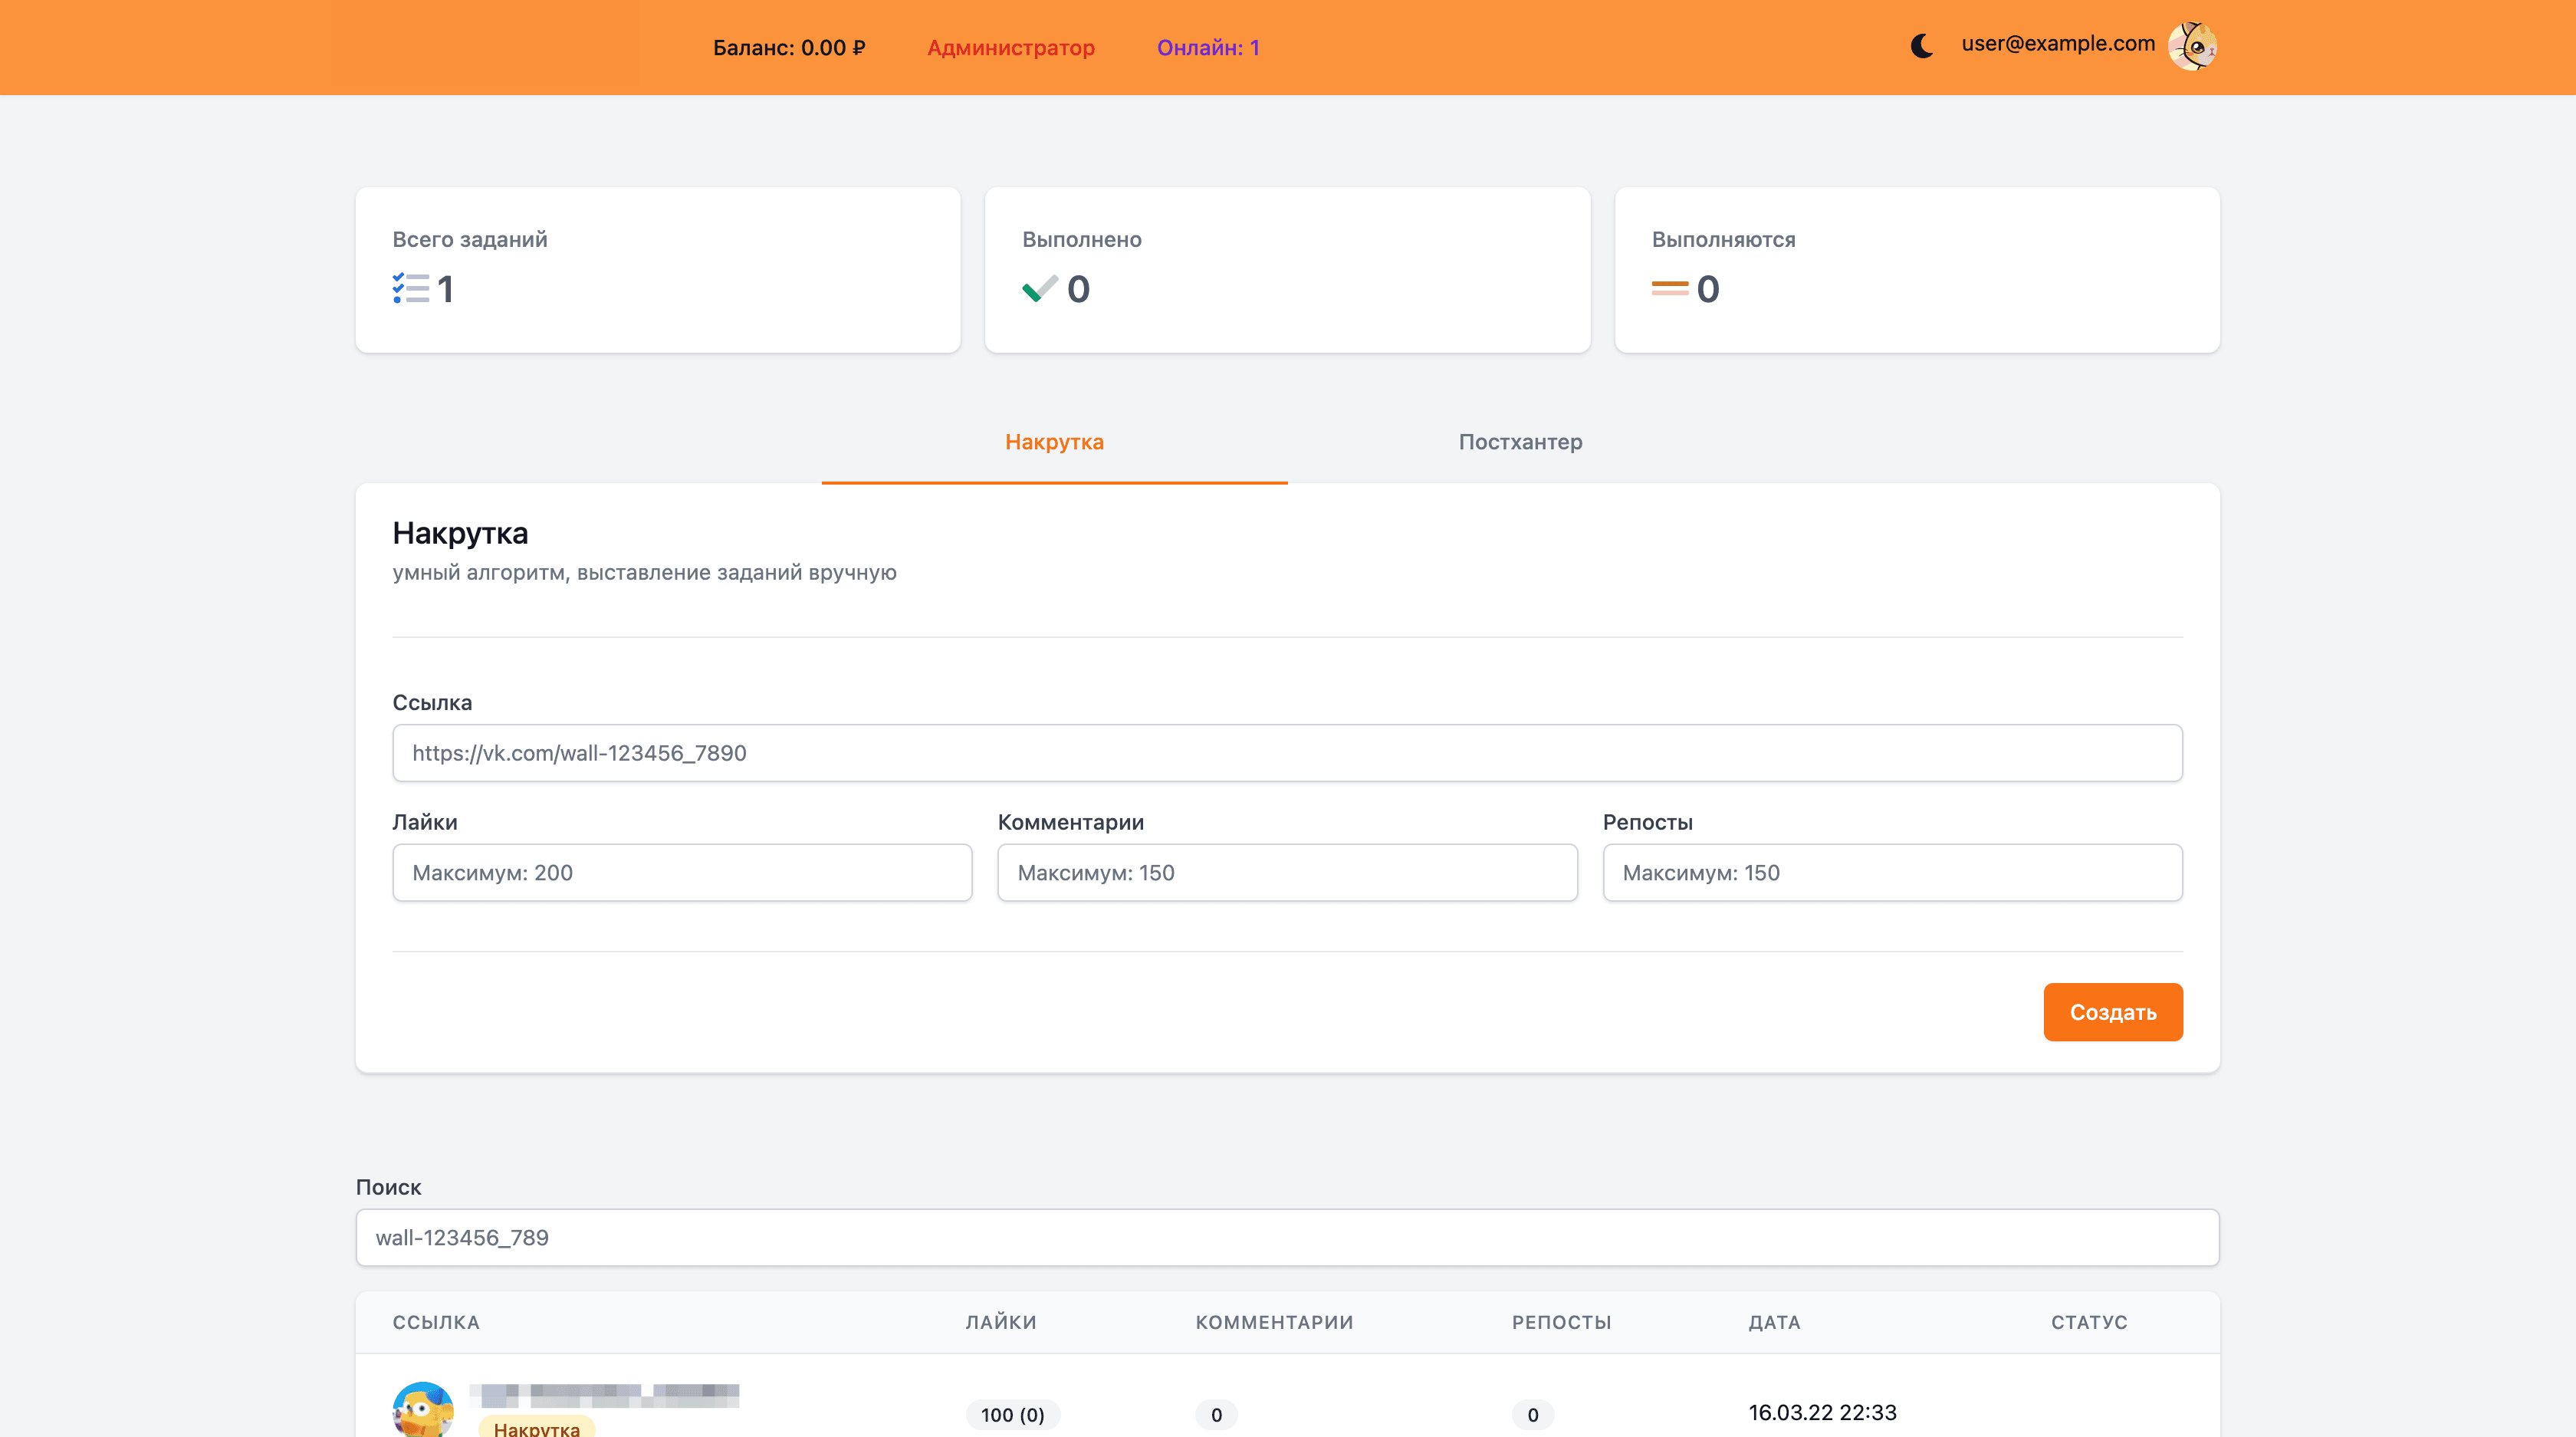Click the Онлайн: 1 indicator
2576x1437 pixels.
pos(1208,48)
